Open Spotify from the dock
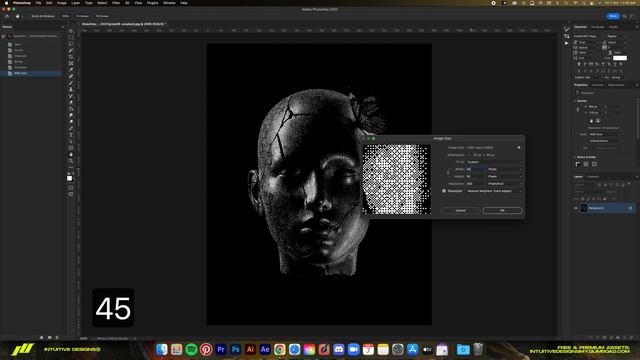640x360 pixels. coord(191,349)
